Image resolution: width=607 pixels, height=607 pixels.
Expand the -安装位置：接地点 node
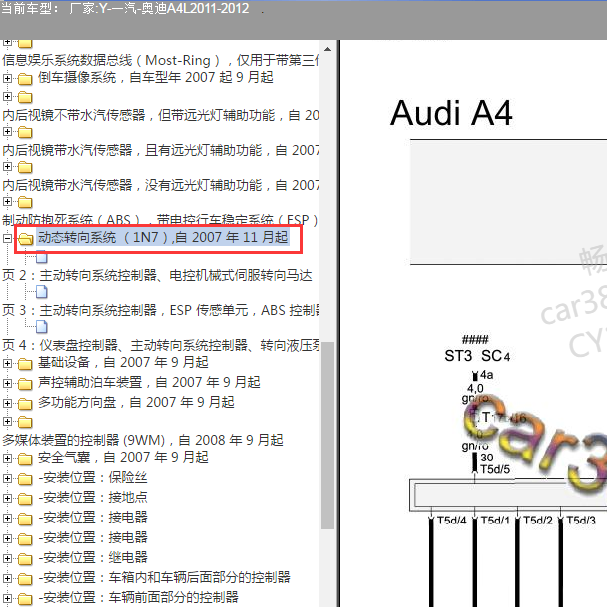point(7,499)
